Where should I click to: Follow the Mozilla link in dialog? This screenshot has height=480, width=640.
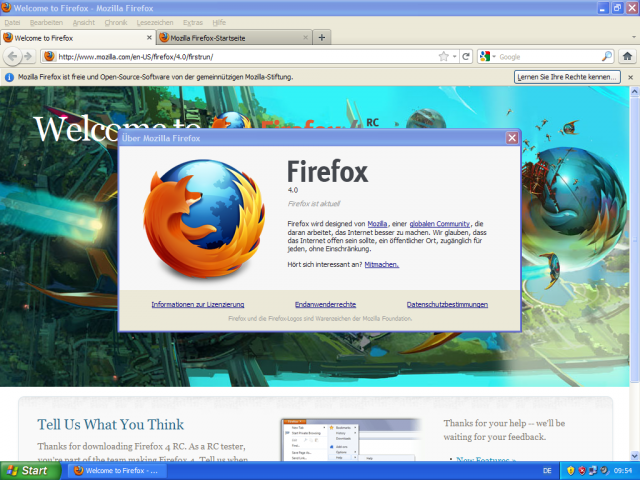coord(377,224)
